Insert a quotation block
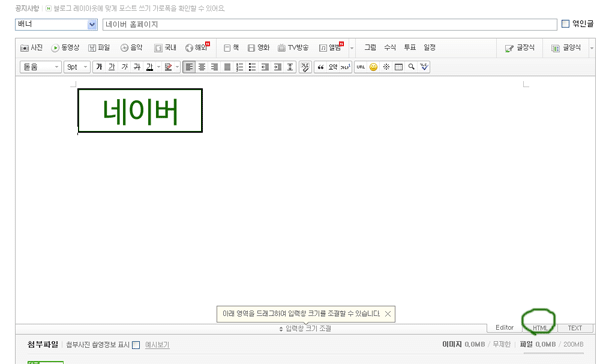This screenshot has height=364, width=600. (x=321, y=67)
